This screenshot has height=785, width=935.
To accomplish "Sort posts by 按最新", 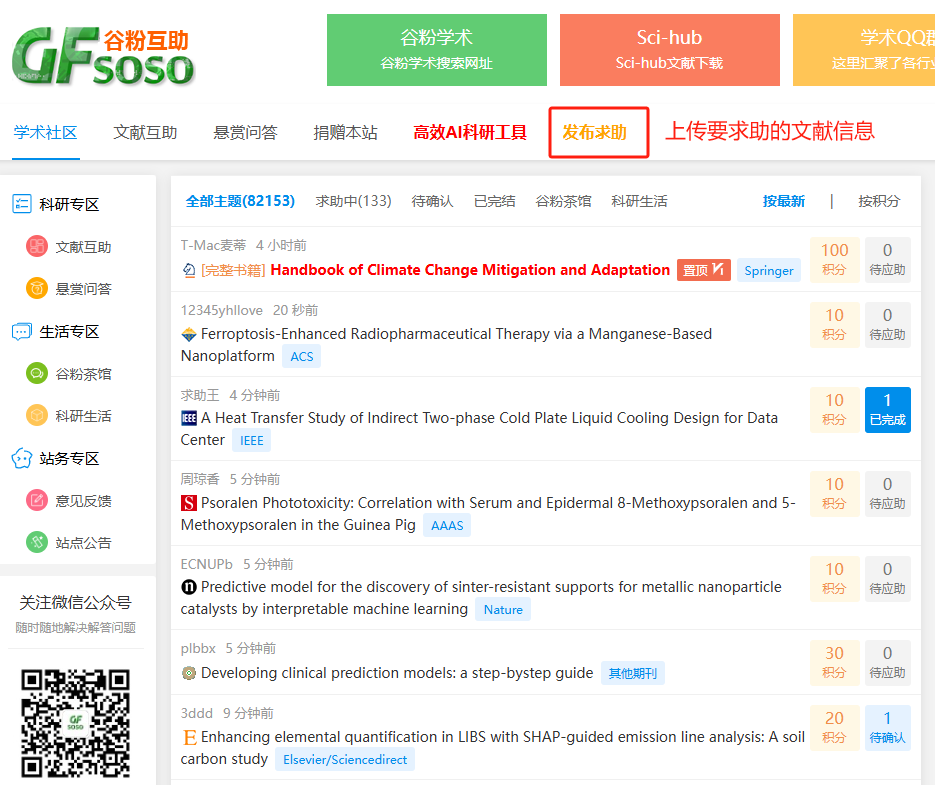I will (783, 201).
